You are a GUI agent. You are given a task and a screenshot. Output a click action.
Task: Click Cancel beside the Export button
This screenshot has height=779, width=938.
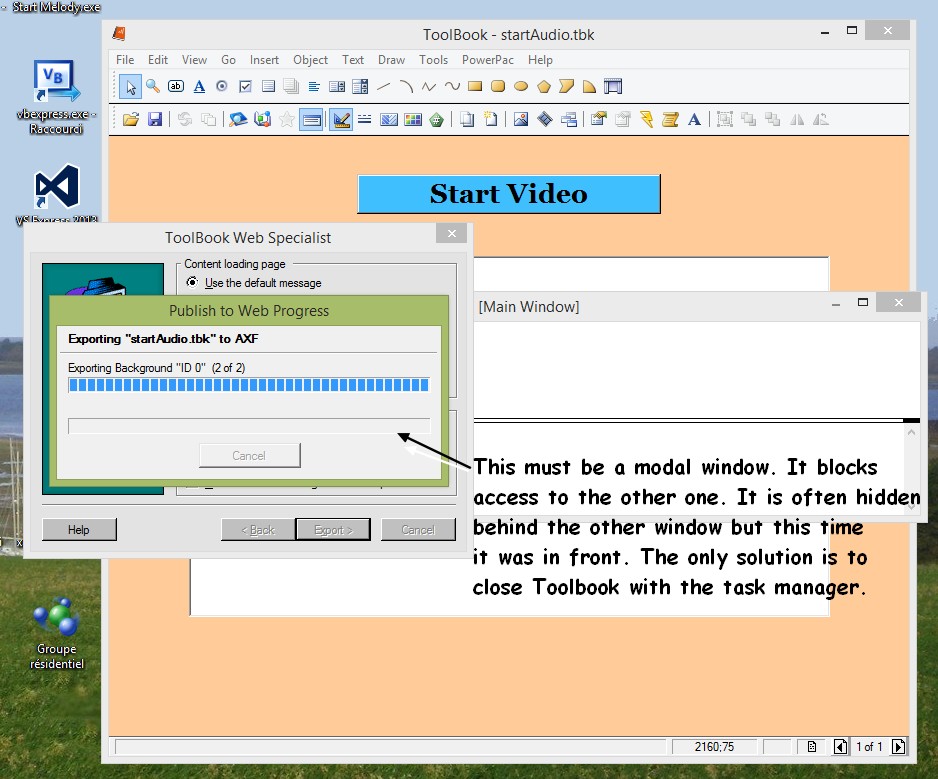pos(418,530)
